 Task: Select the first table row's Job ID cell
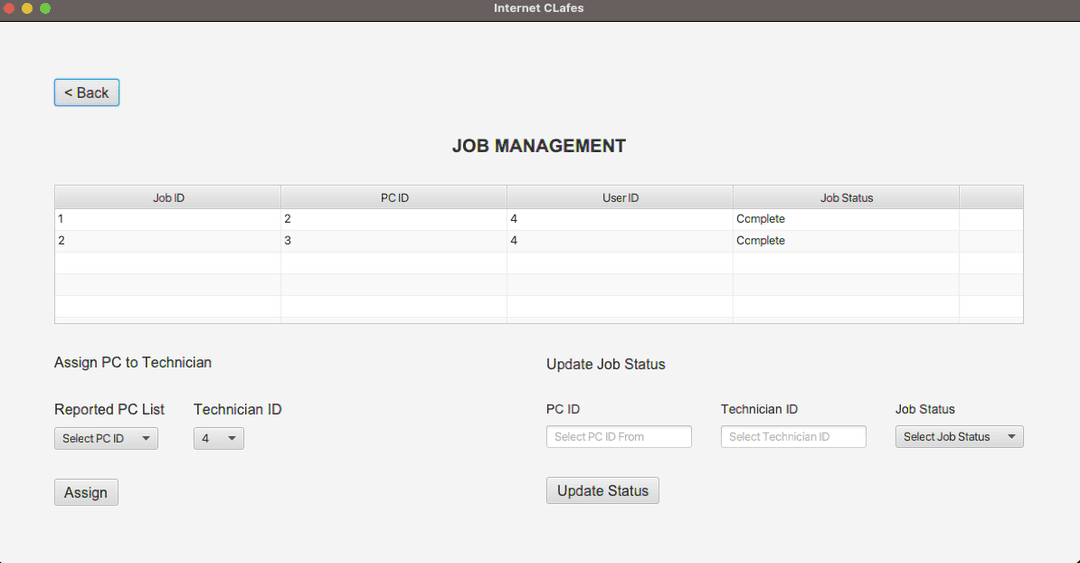[x=168, y=219]
